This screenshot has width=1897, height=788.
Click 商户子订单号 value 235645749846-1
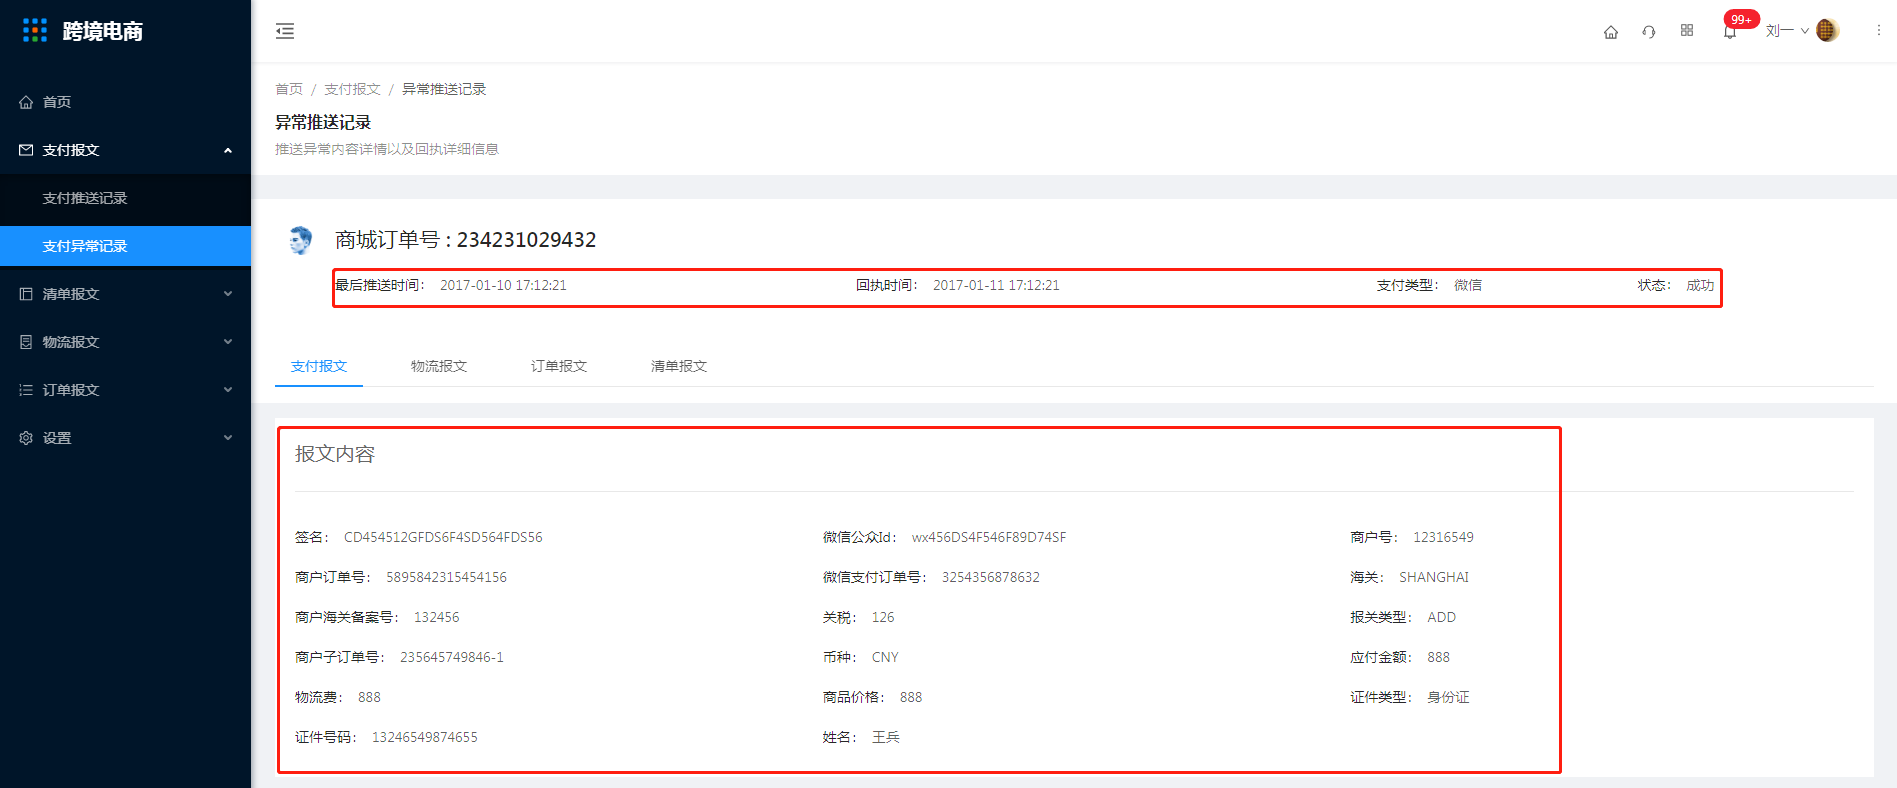point(452,657)
